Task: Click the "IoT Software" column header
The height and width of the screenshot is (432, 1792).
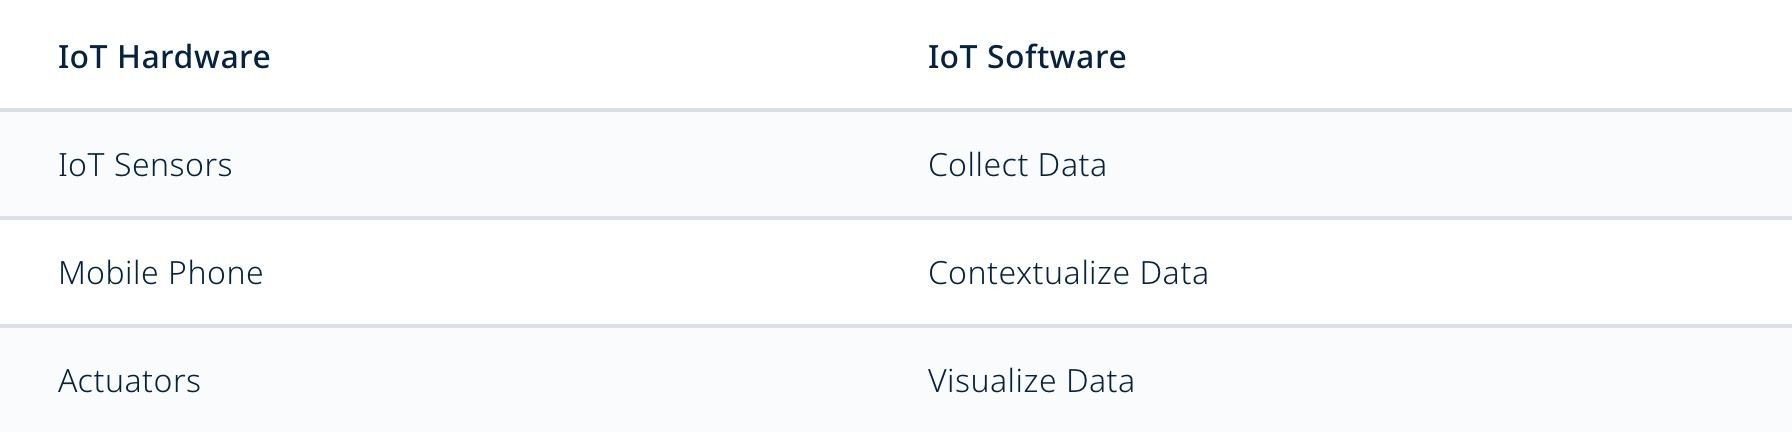Action: pos(1027,56)
